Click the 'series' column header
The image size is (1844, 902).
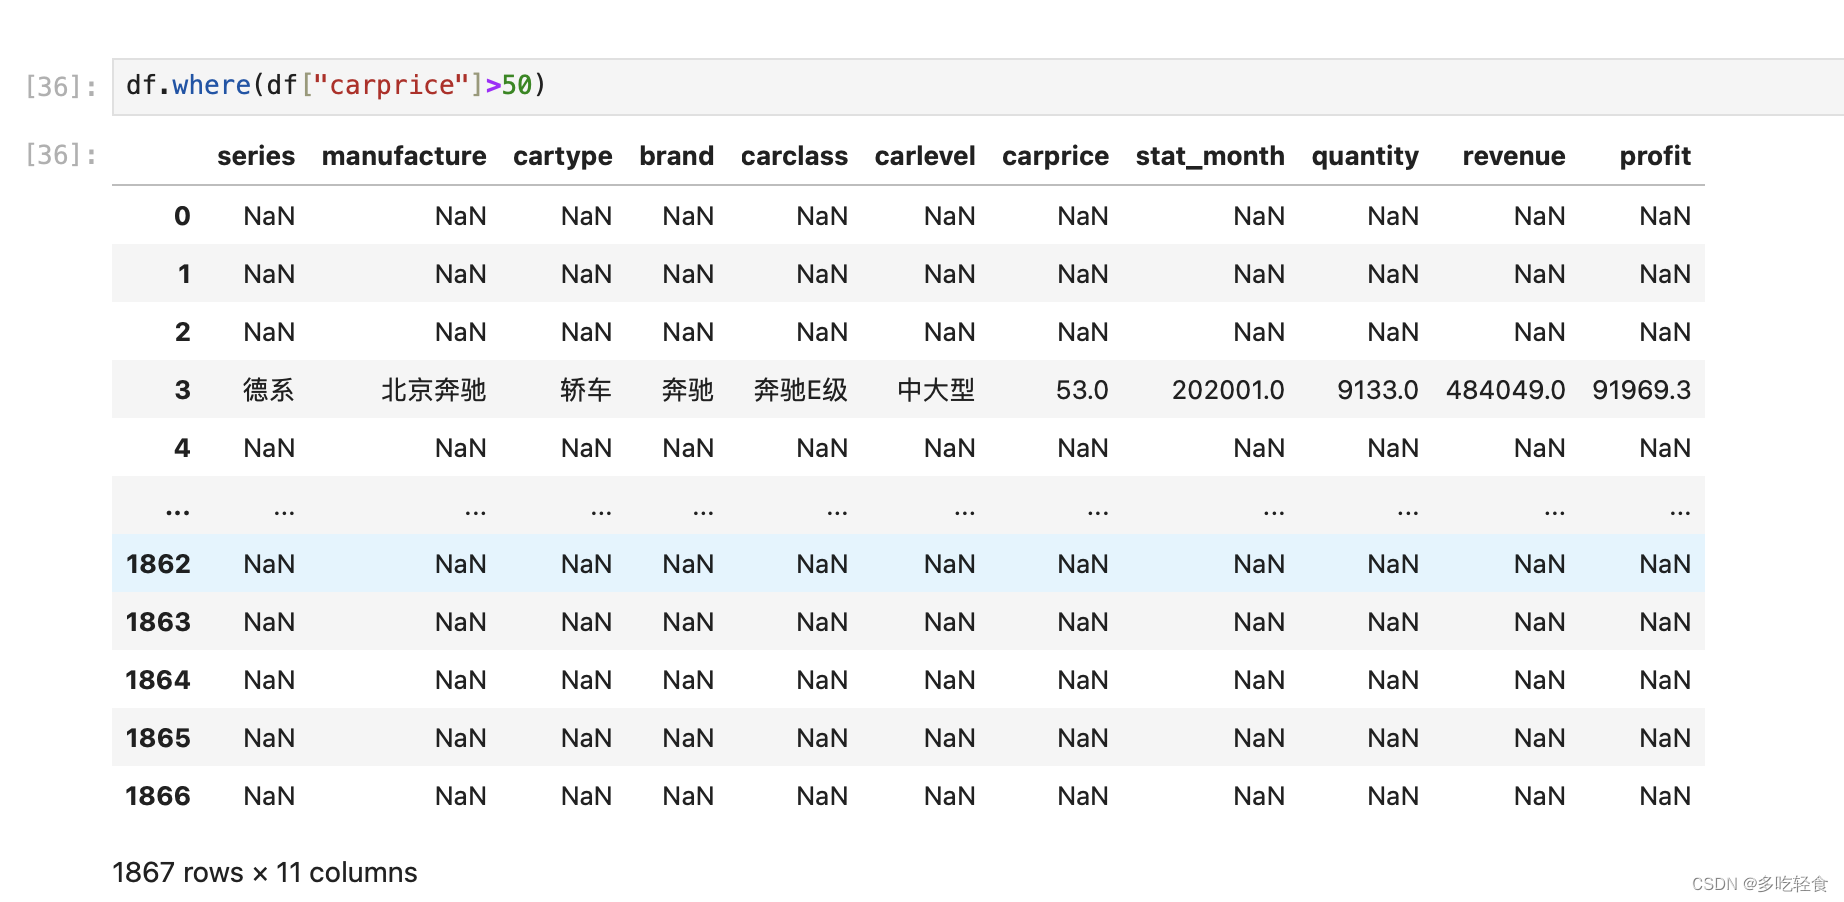pyautogui.click(x=256, y=156)
